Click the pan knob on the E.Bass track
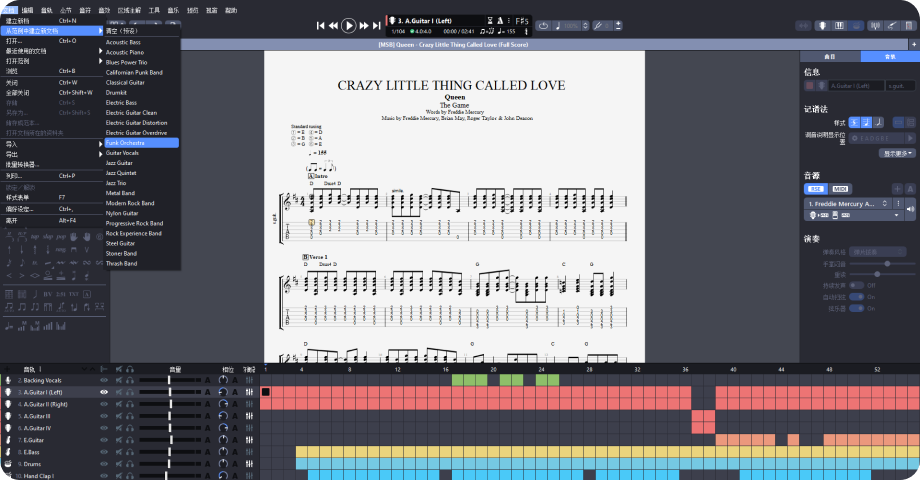 (x=223, y=452)
